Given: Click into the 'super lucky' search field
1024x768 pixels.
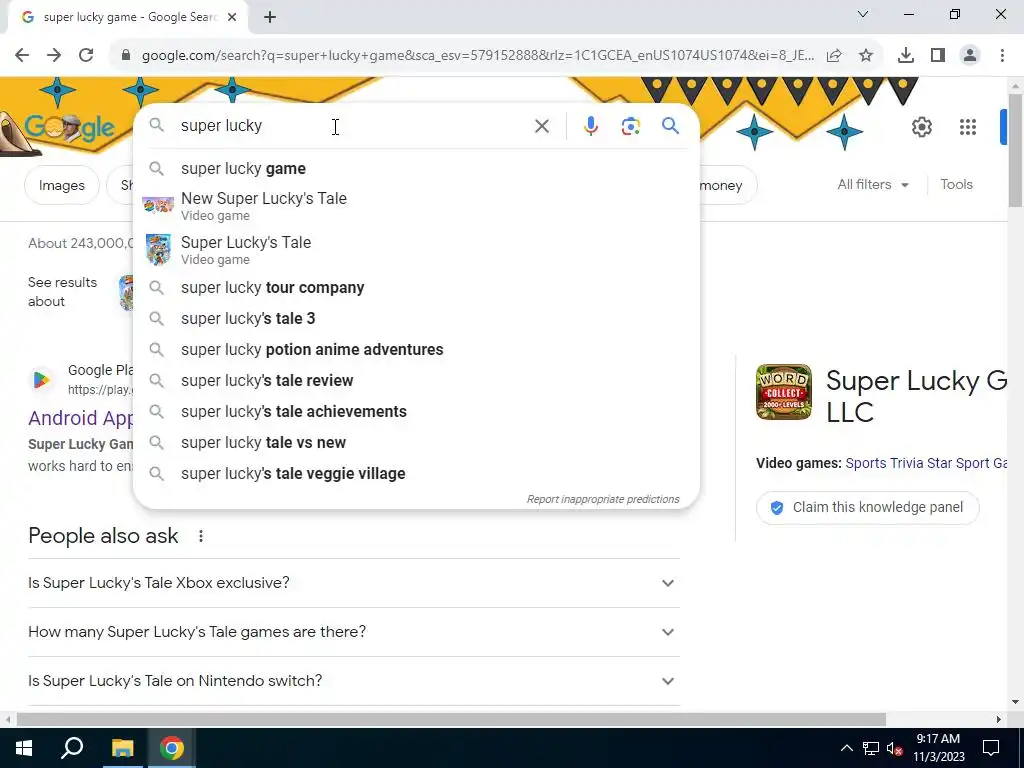Looking at the screenshot, I should [353, 125].
